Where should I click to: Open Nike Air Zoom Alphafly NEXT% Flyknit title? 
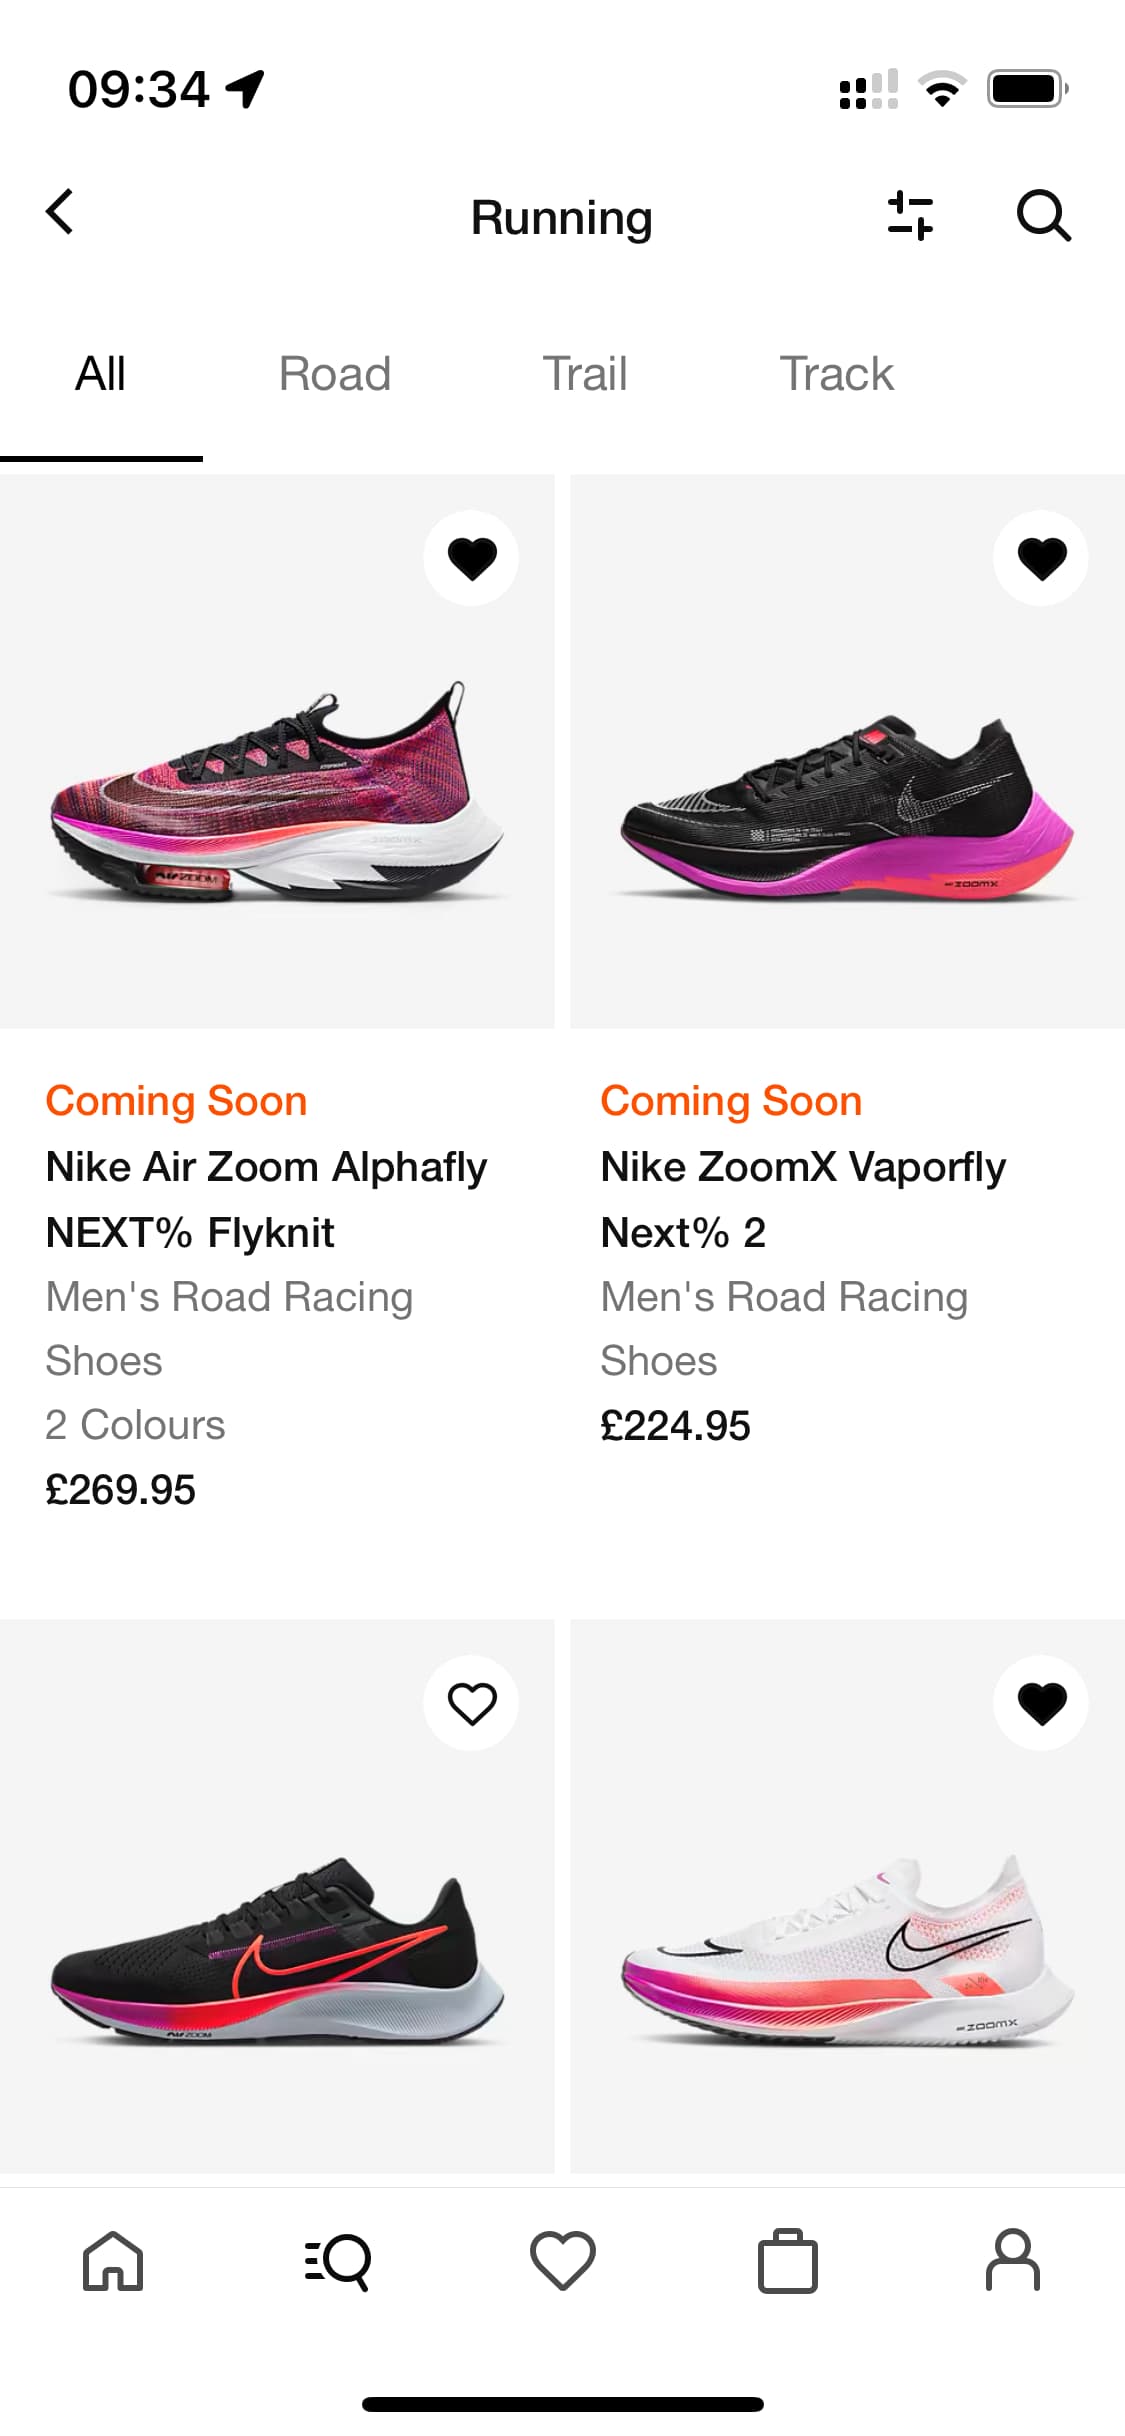266,1199
